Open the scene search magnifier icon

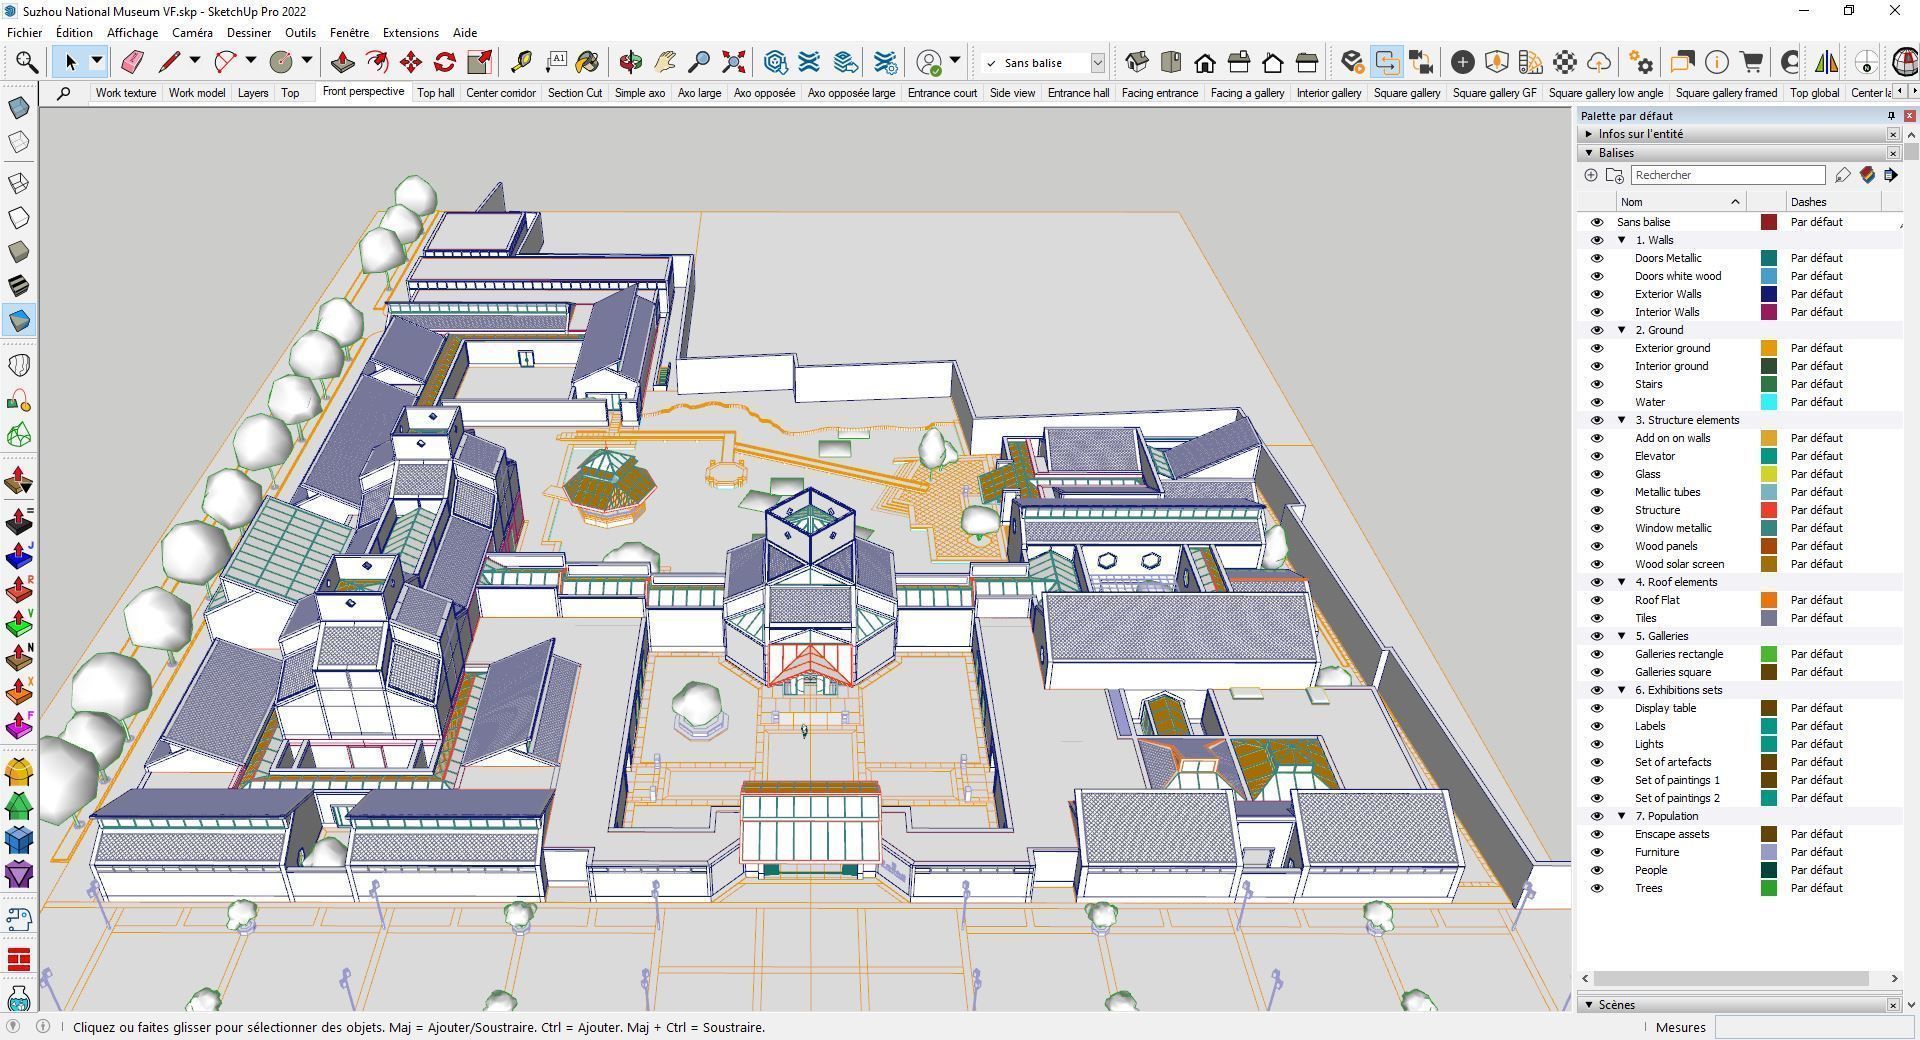pos(64,93)
